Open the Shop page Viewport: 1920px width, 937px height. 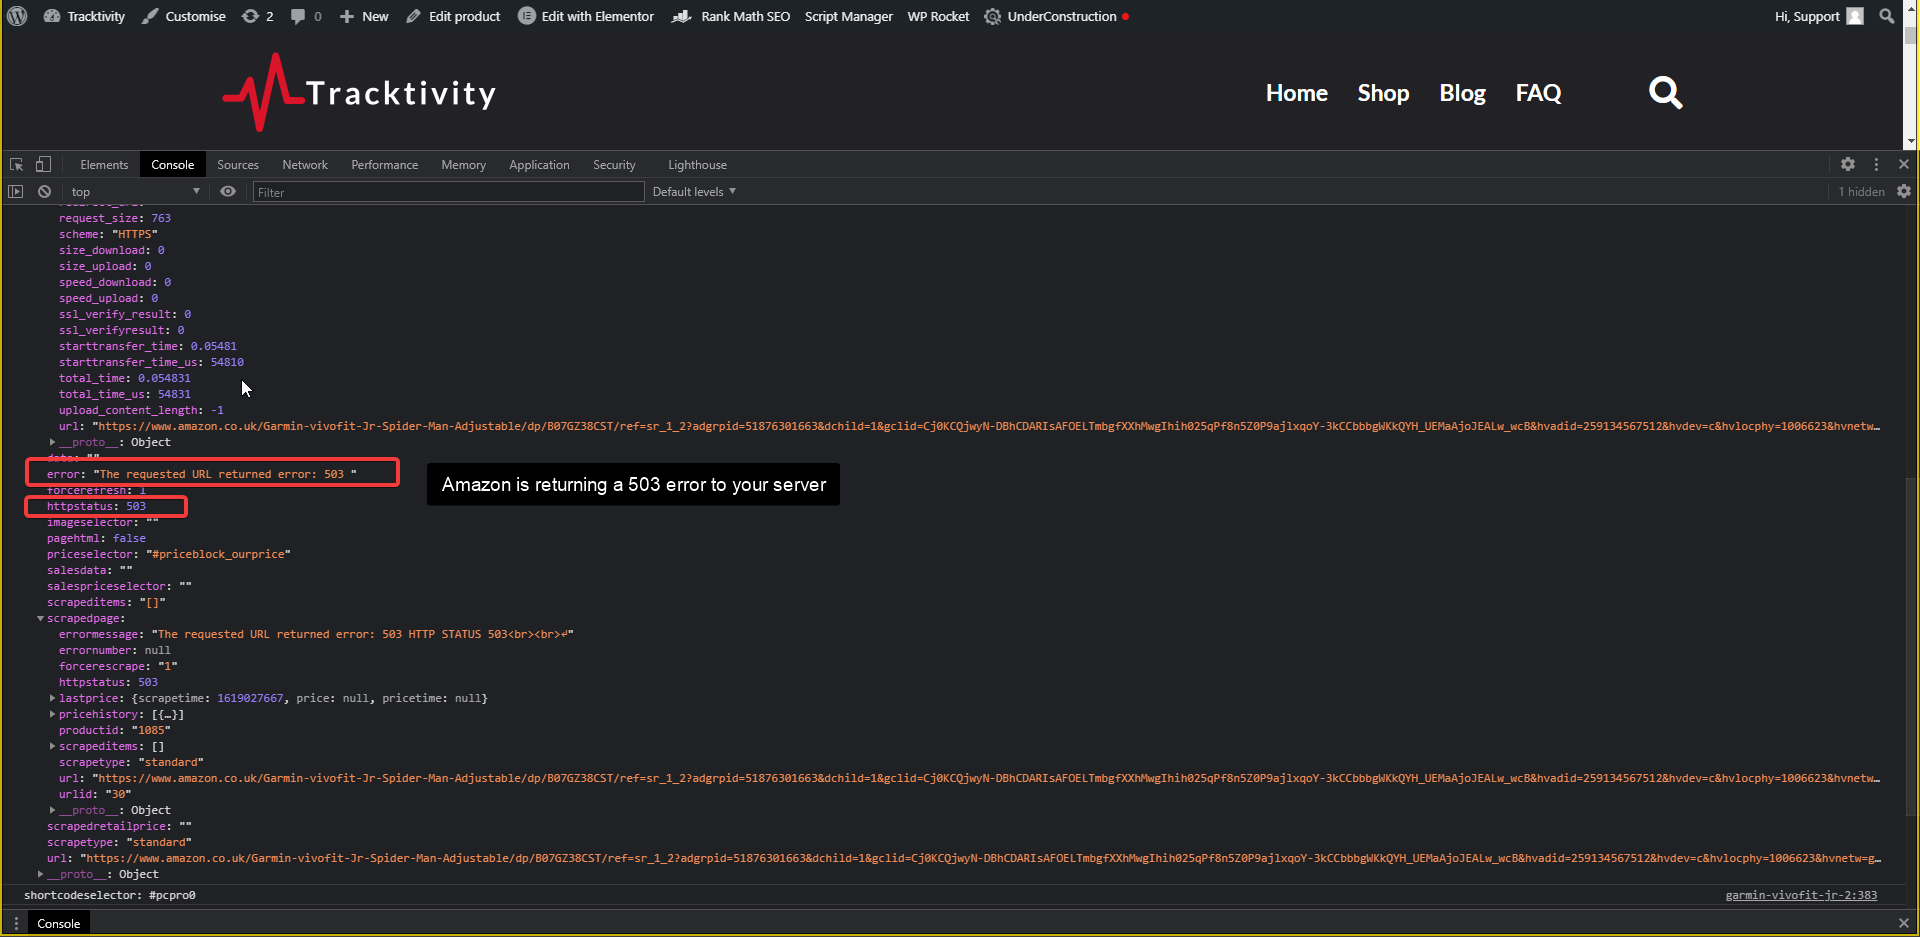click(x=1383, y=93)
